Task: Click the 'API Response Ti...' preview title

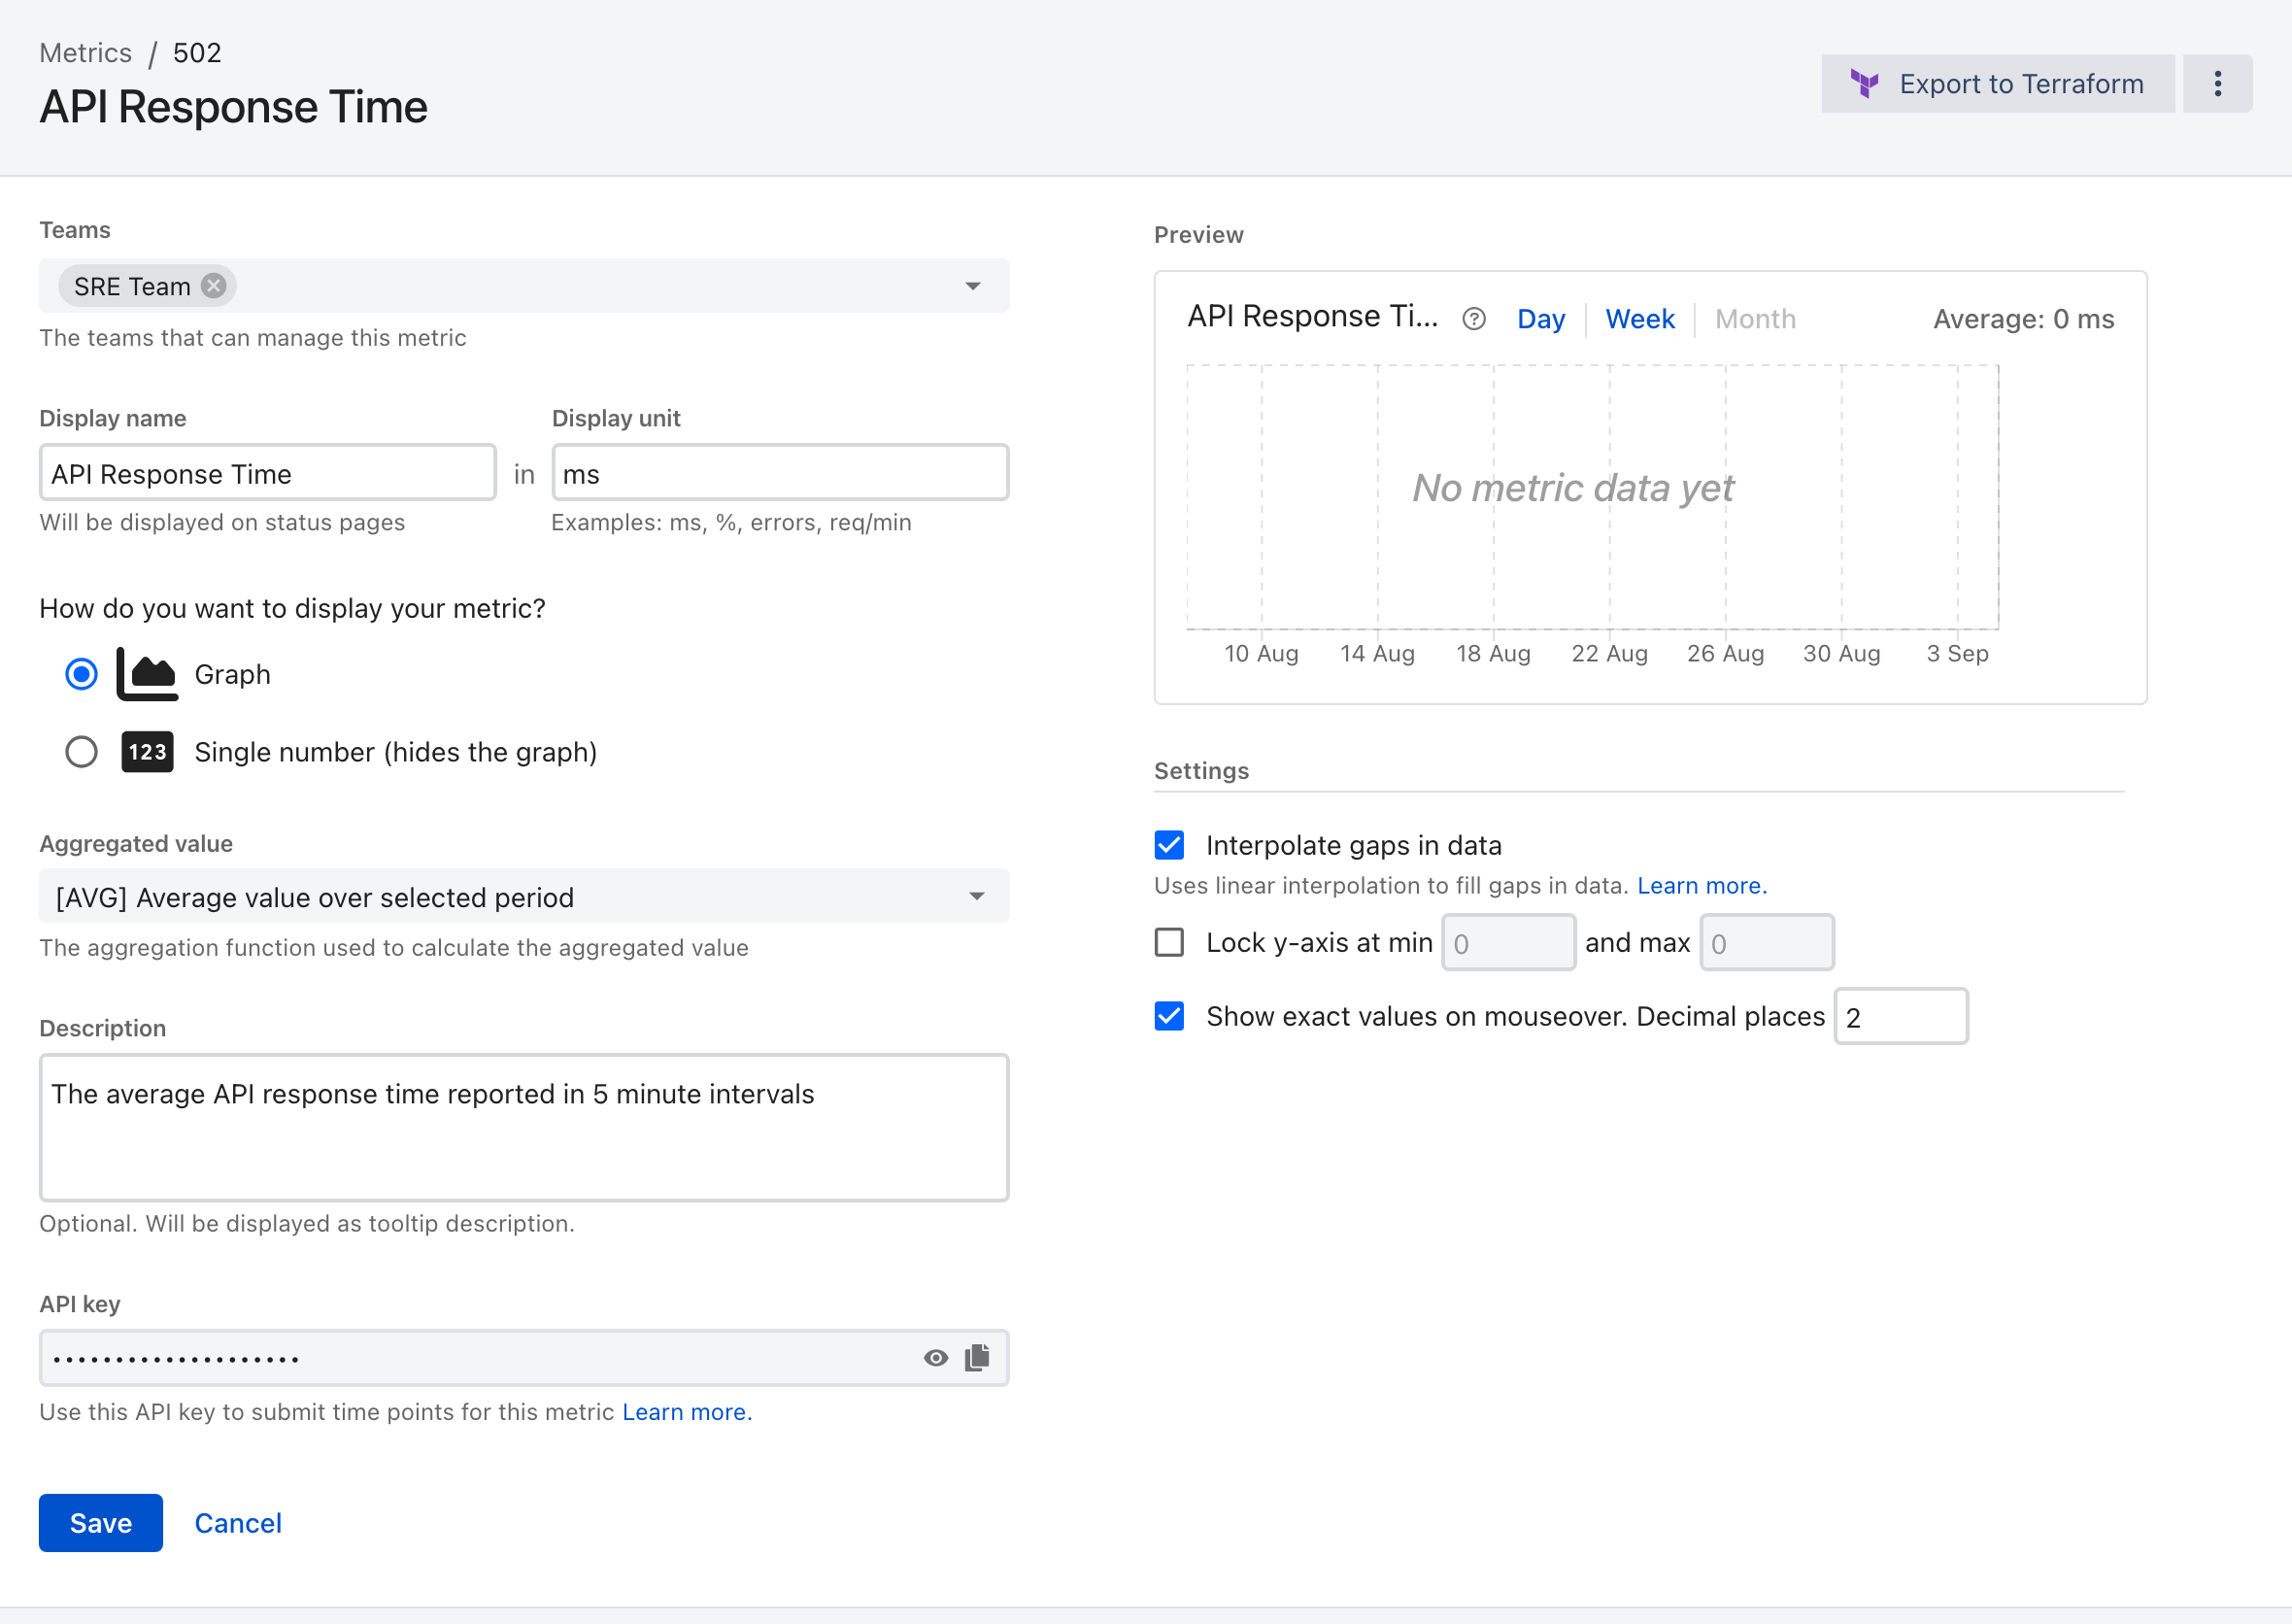Action: point(1312,316)
